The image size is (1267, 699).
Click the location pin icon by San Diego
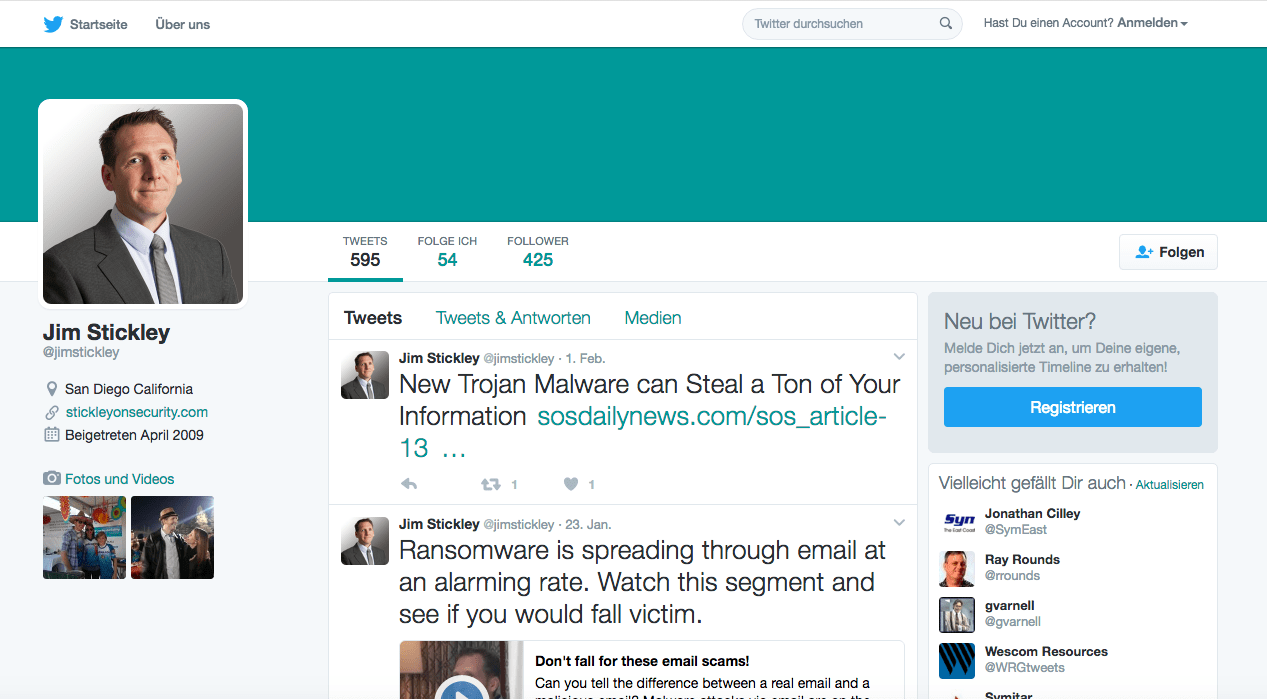pos(52,389)
